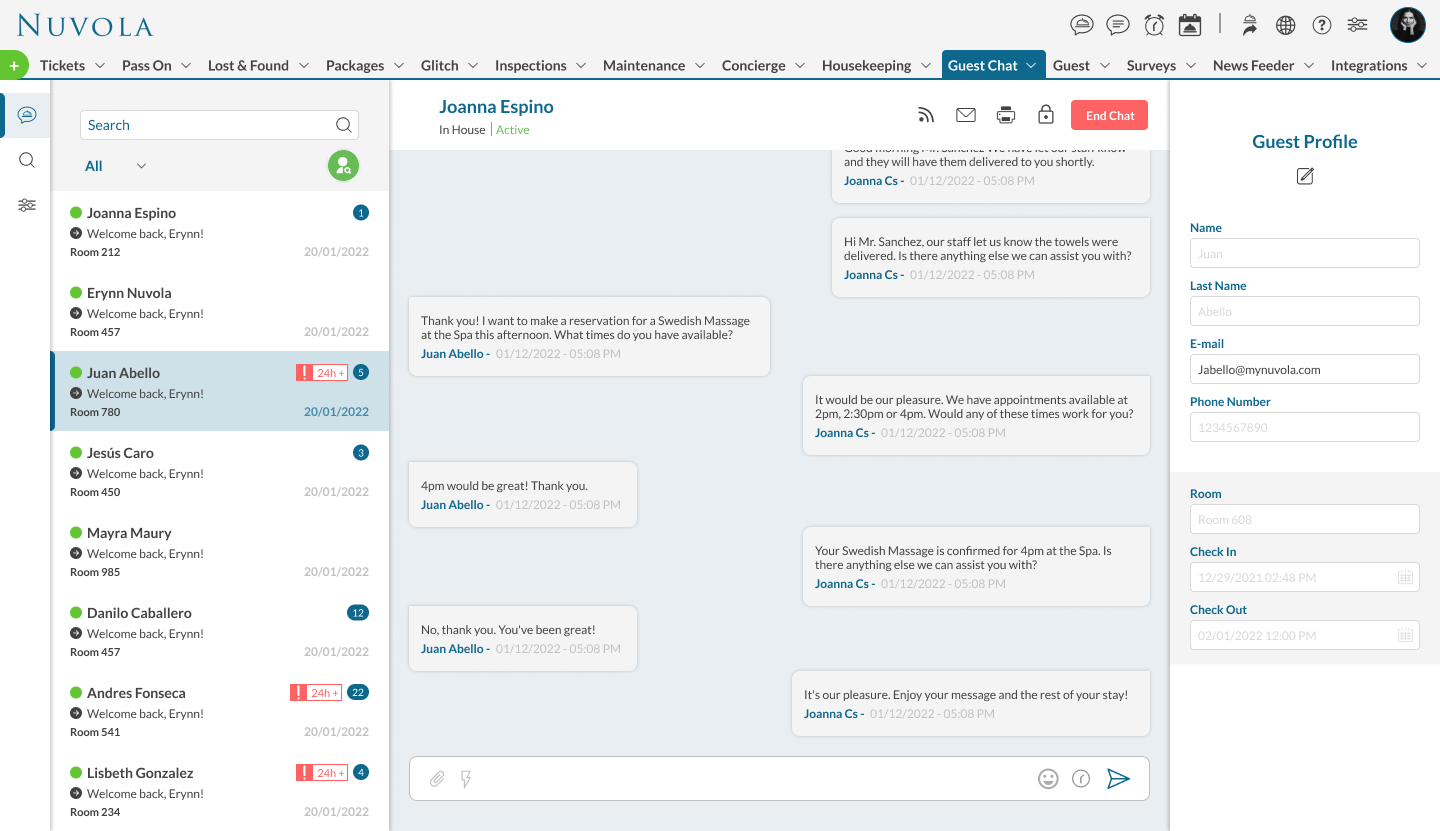This screenshot has height=831, width=1440.
Task: Open Mayra Maury's conversation
Action: 220,551
